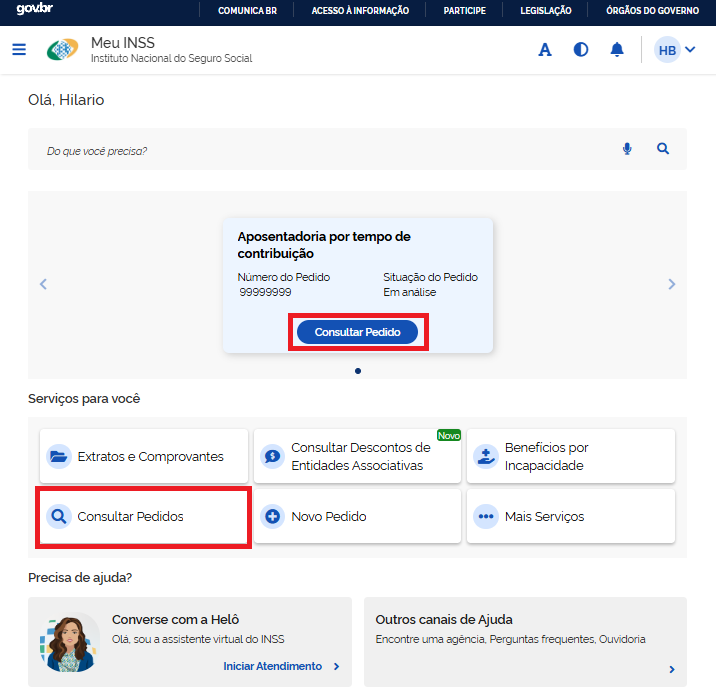The height and width of the screenshot is (695, 716).
Task: Click the Novo Pedido plus icon
Action: pos(273,516)
